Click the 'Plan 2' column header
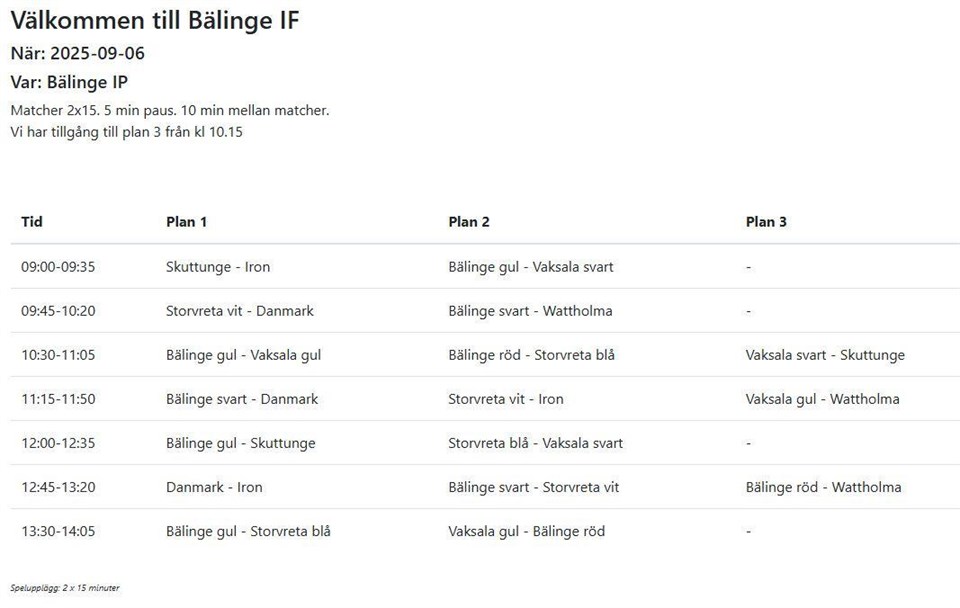 coord(469,222)
